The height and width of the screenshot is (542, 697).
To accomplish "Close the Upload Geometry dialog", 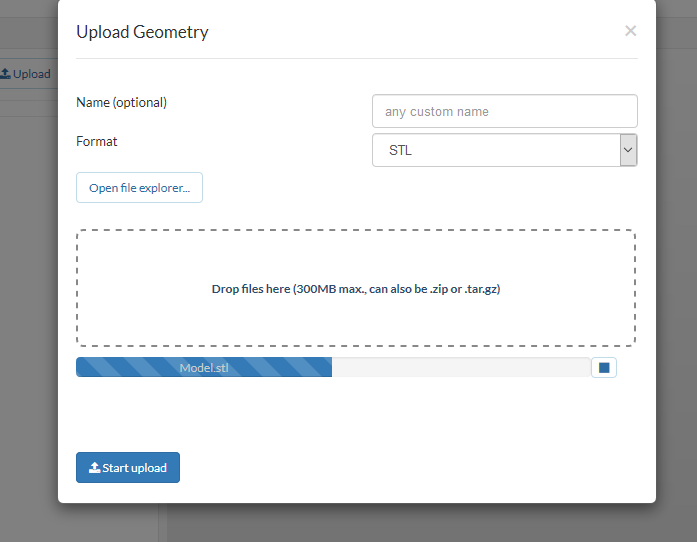I will coord(630,31).
